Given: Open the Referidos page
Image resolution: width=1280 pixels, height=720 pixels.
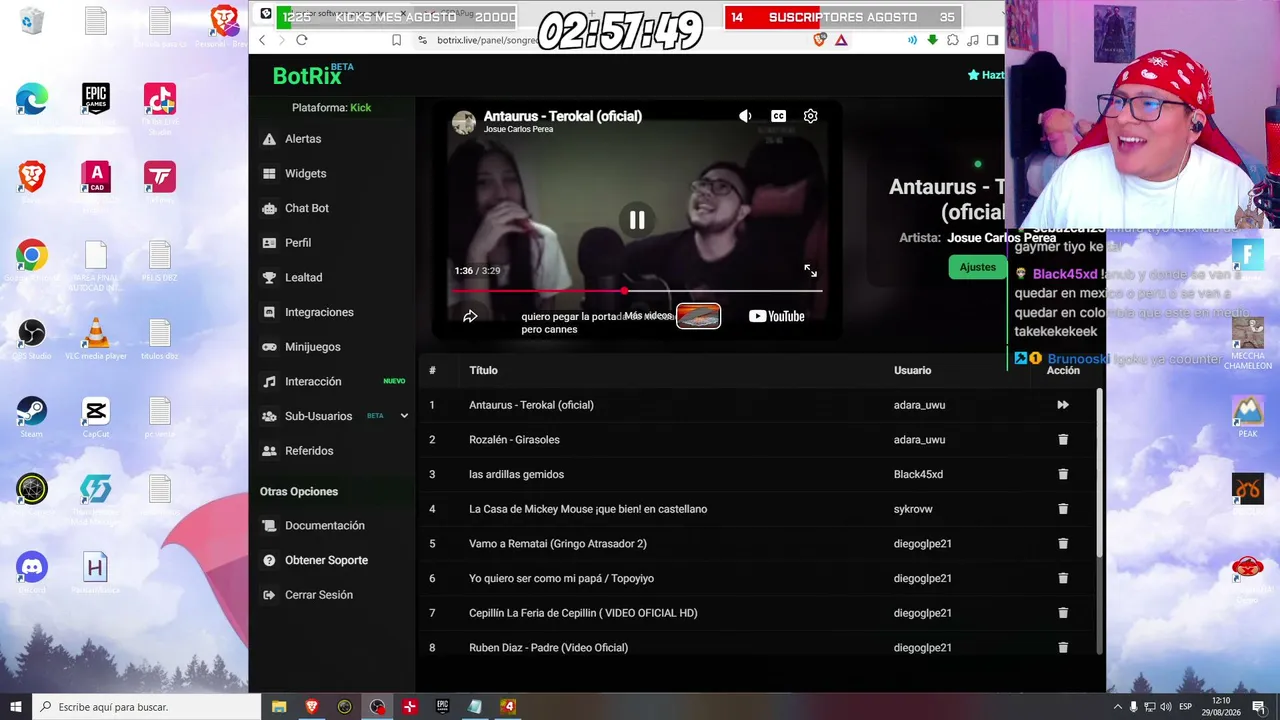Looking at the screenshot, I should pyautogui.click(x=309, y=451).
